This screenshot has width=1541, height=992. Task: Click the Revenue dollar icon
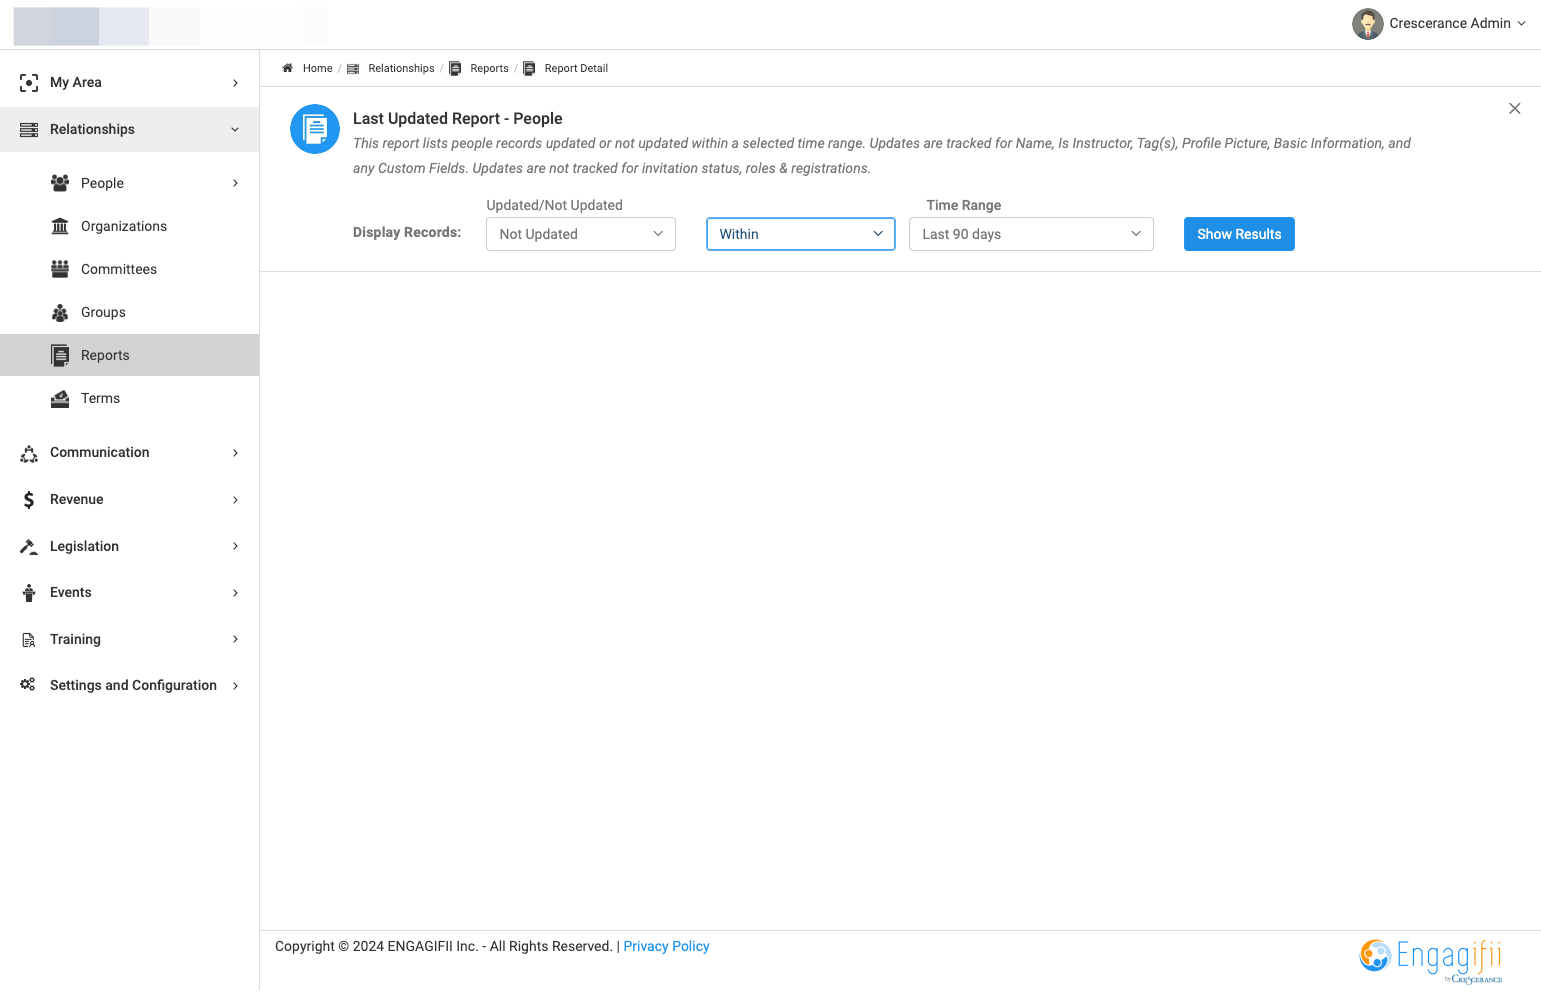coord(29,500)
